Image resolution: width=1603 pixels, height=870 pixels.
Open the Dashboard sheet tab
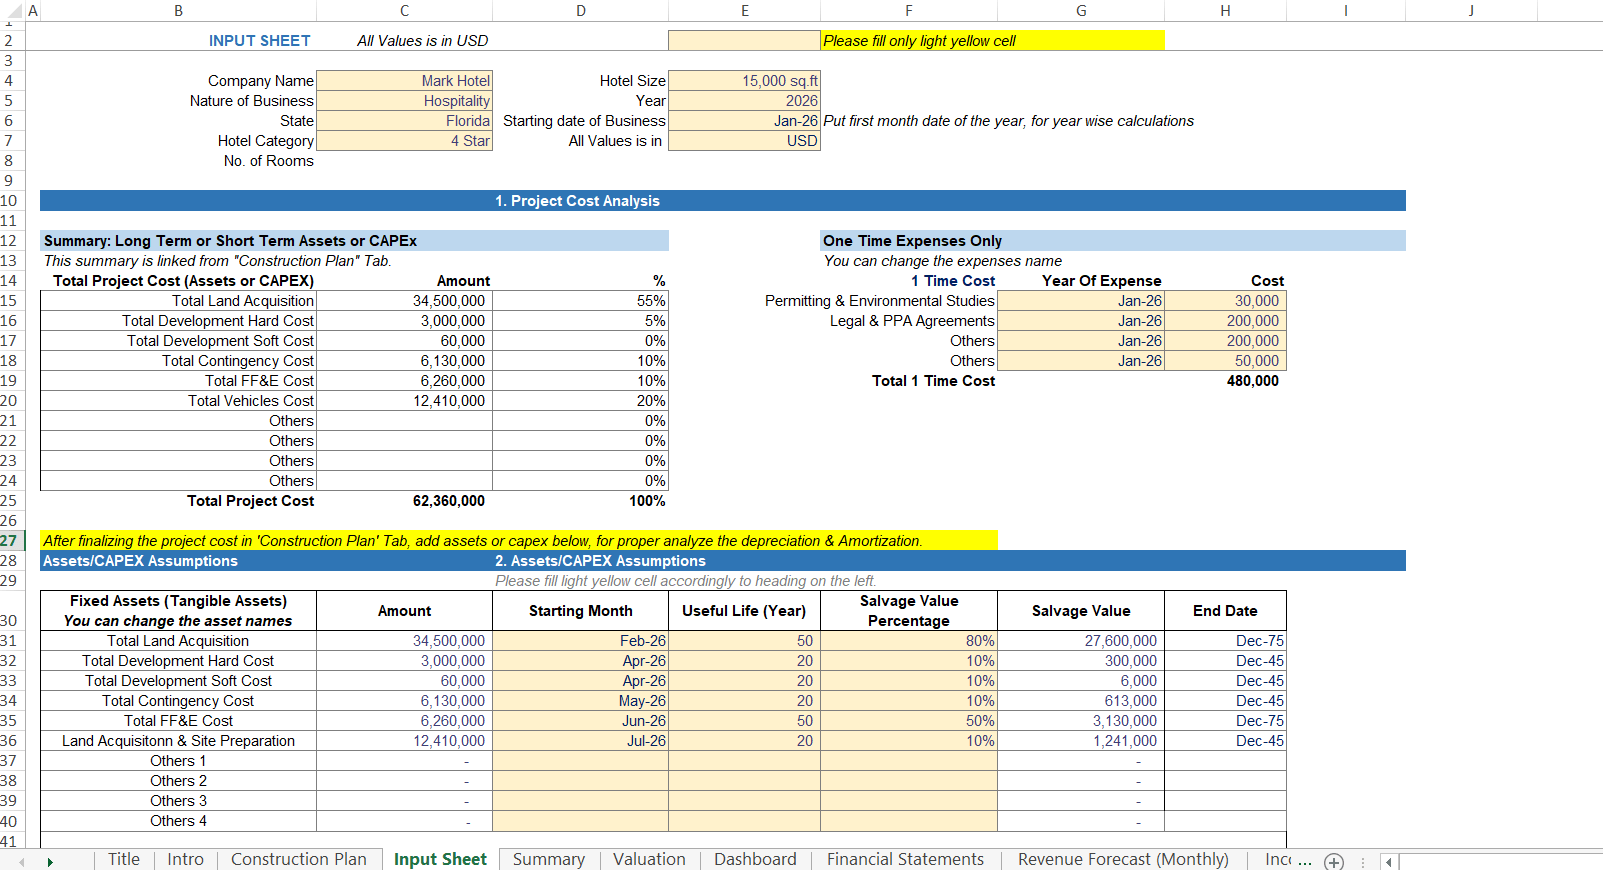click(x=755, y=859)
